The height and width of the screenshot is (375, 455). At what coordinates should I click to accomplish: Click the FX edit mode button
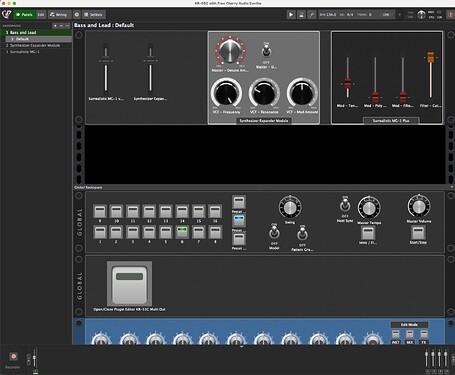coord(424,334)
